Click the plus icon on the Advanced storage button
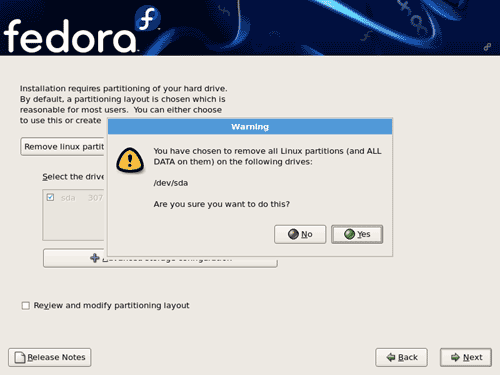The height and width of the screenshot is (375, 500). pyautogui.click(x=95, y=258)
